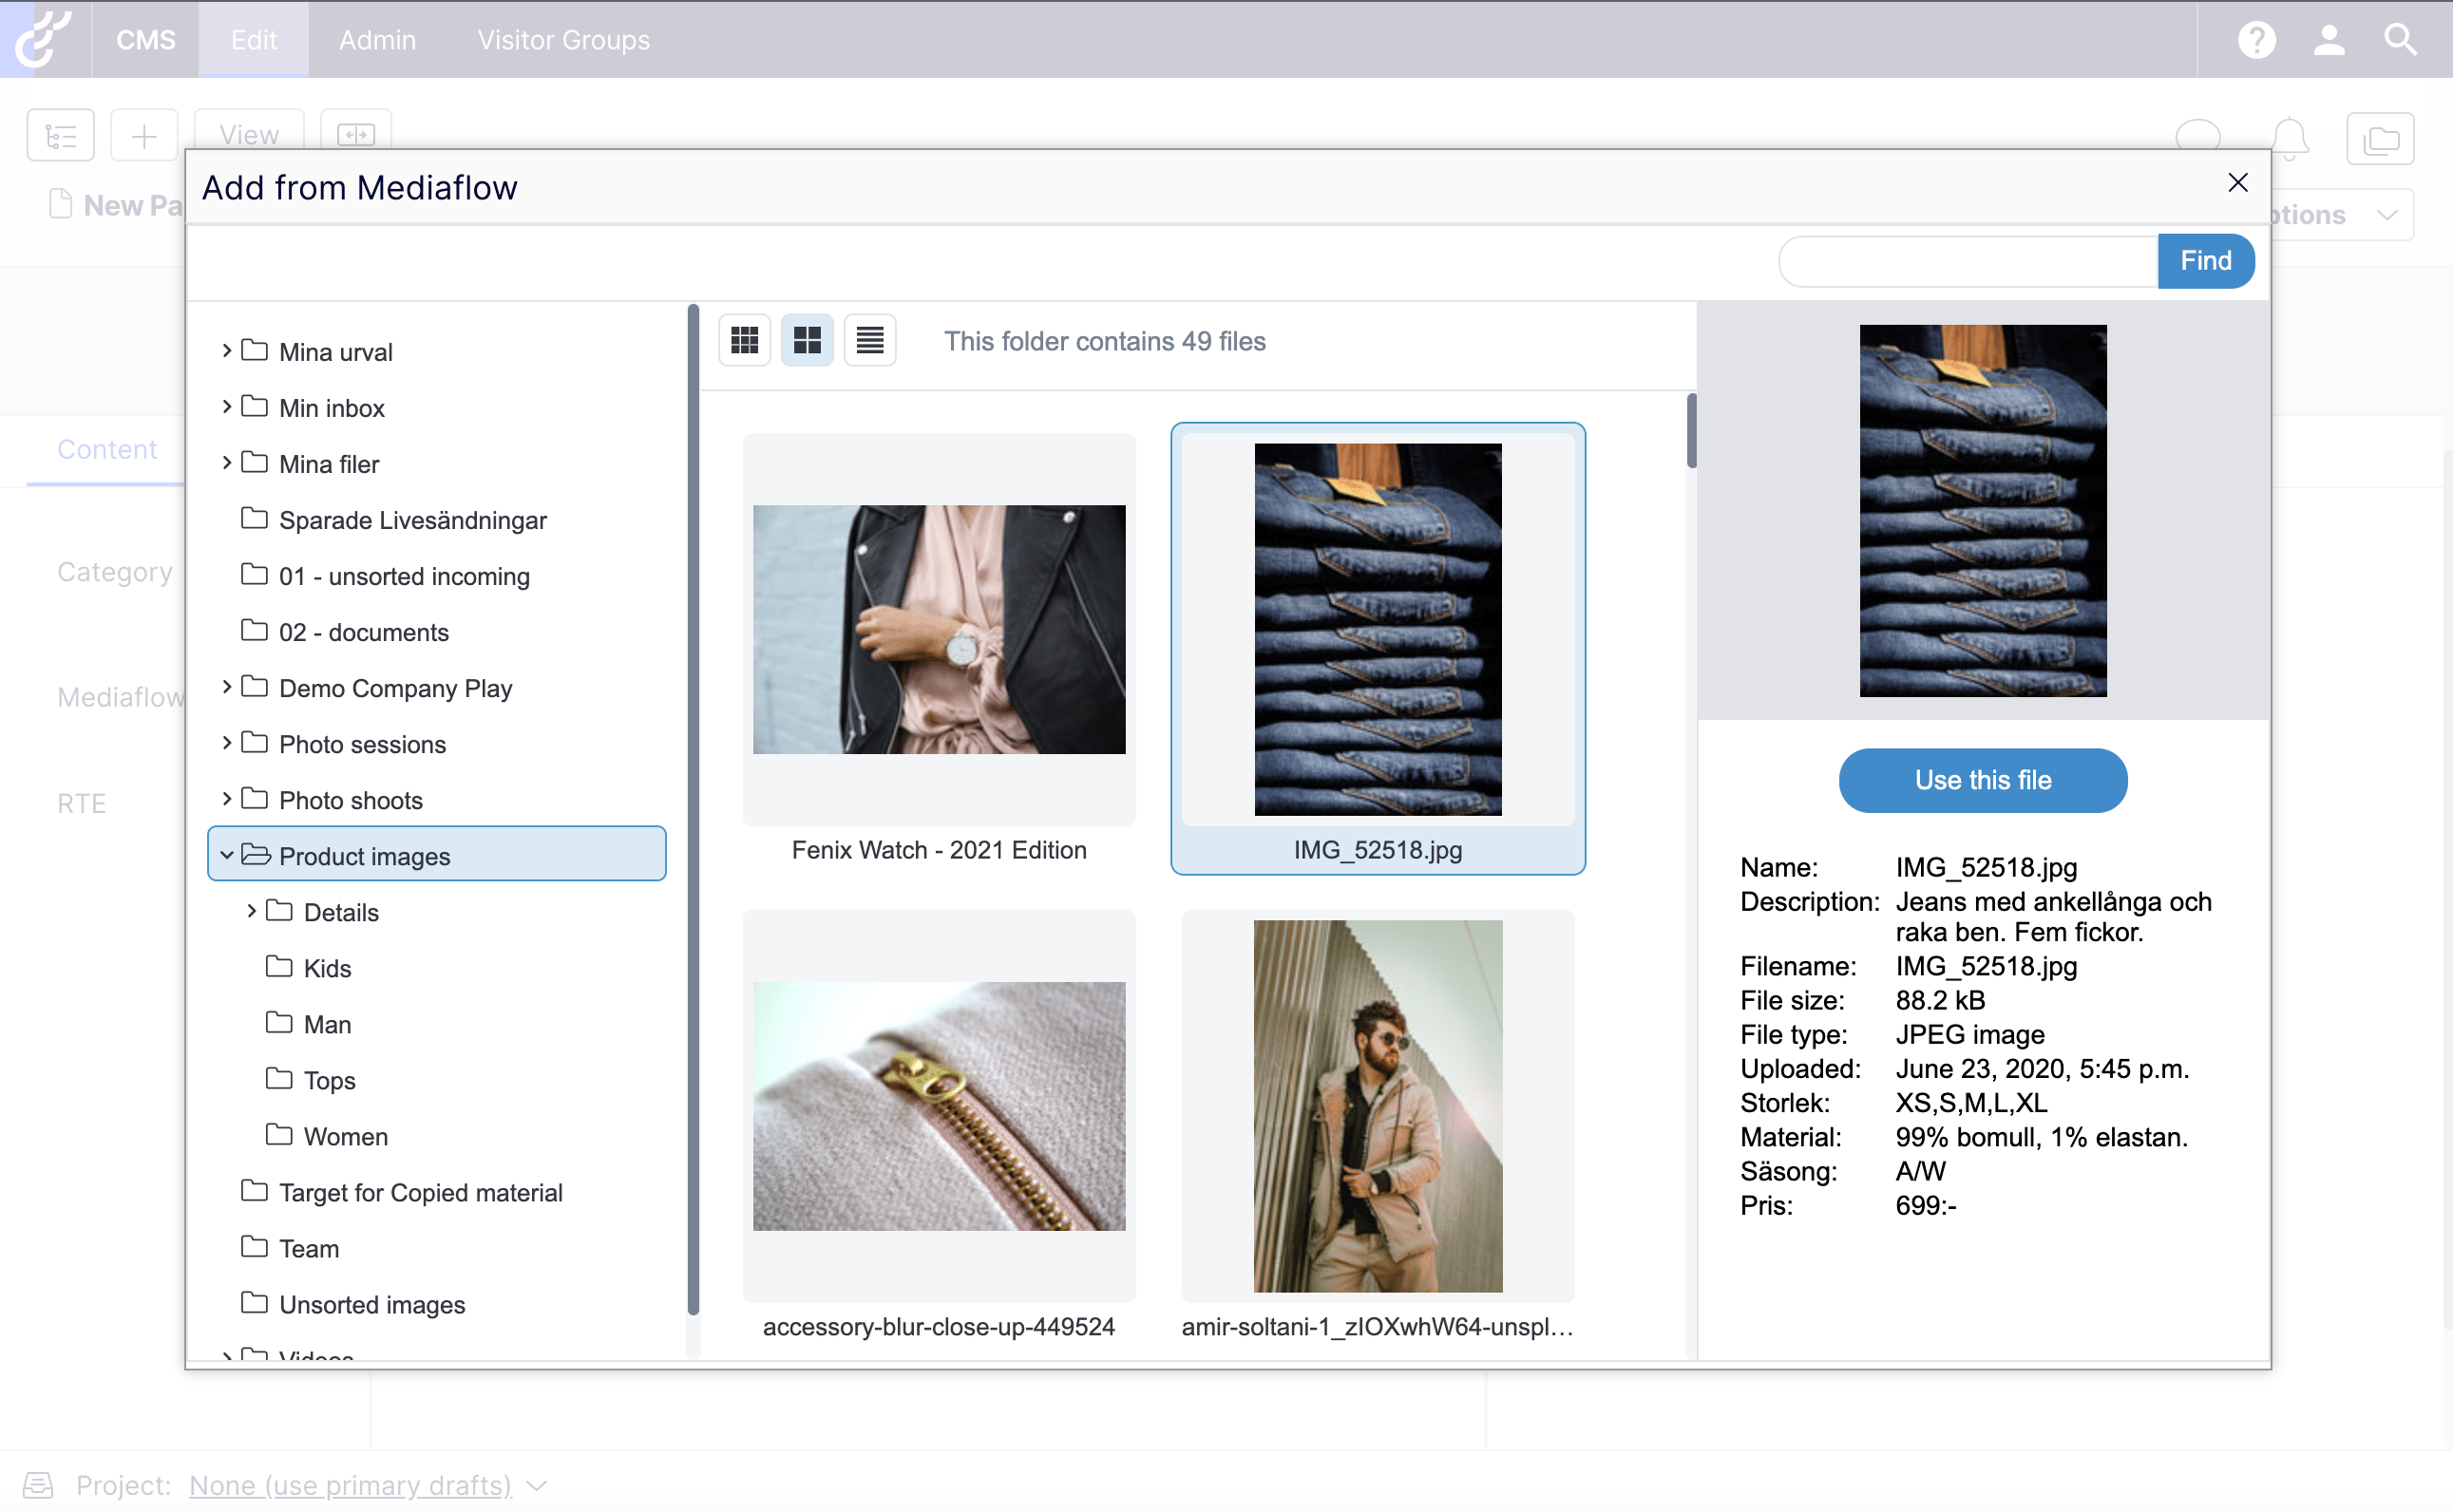
Task: Toggle the navigation tree pane icon
Action: (x=60, y=135)
